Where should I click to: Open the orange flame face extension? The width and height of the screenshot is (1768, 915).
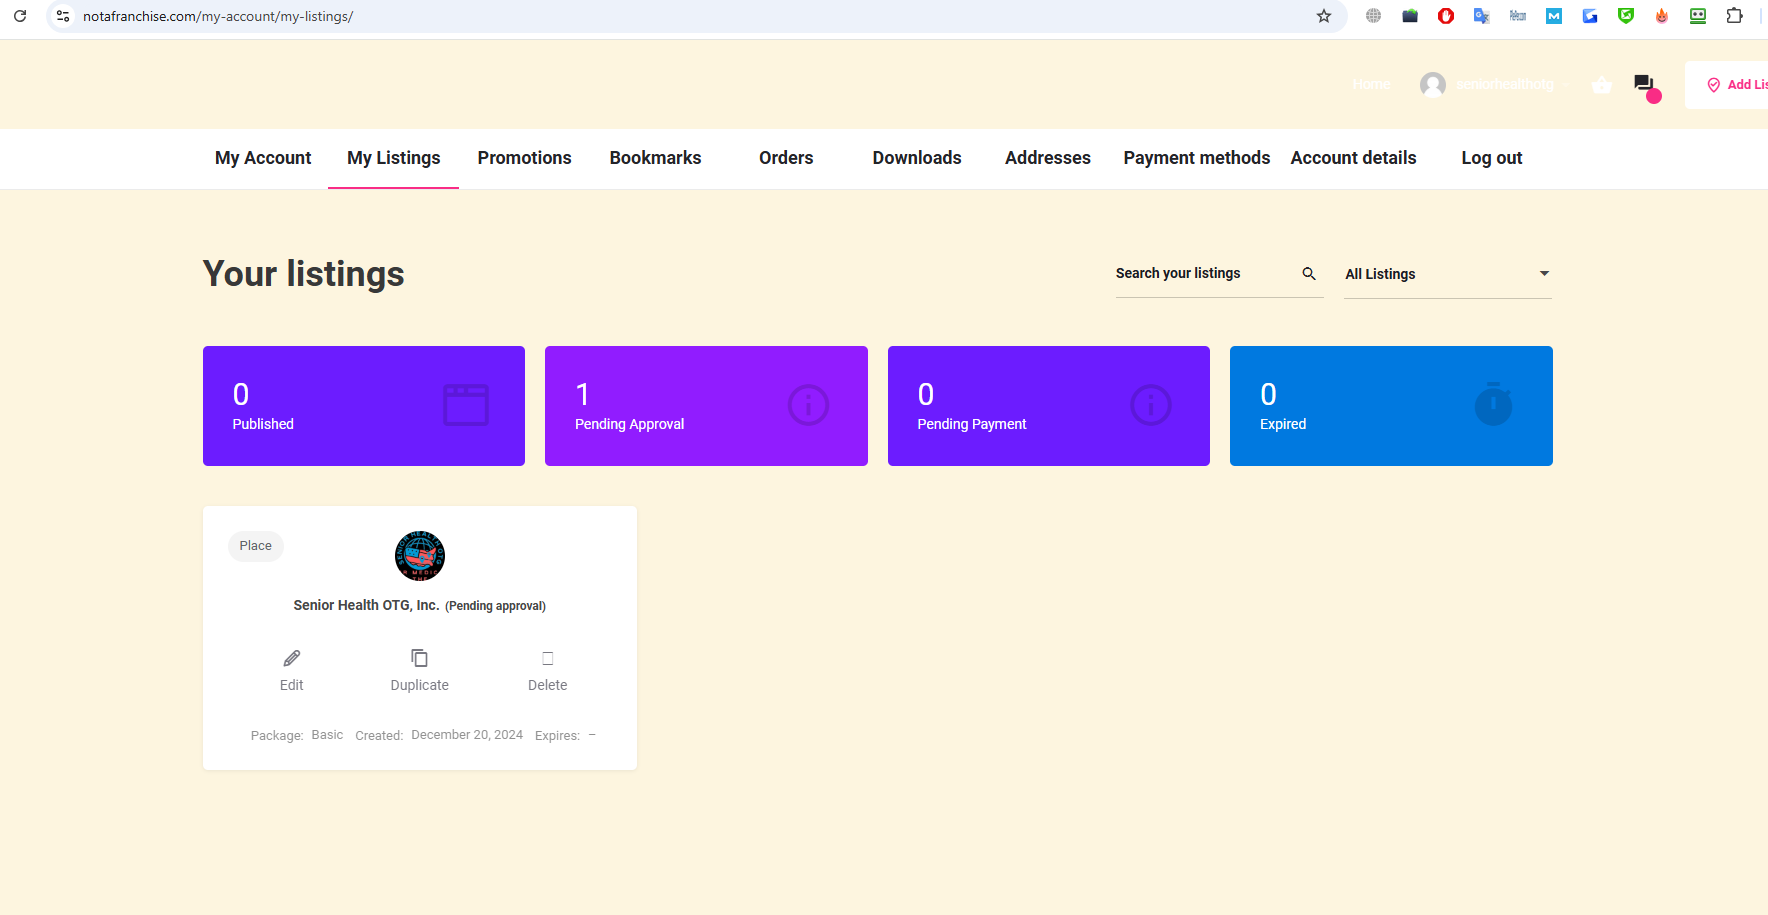1662,16
